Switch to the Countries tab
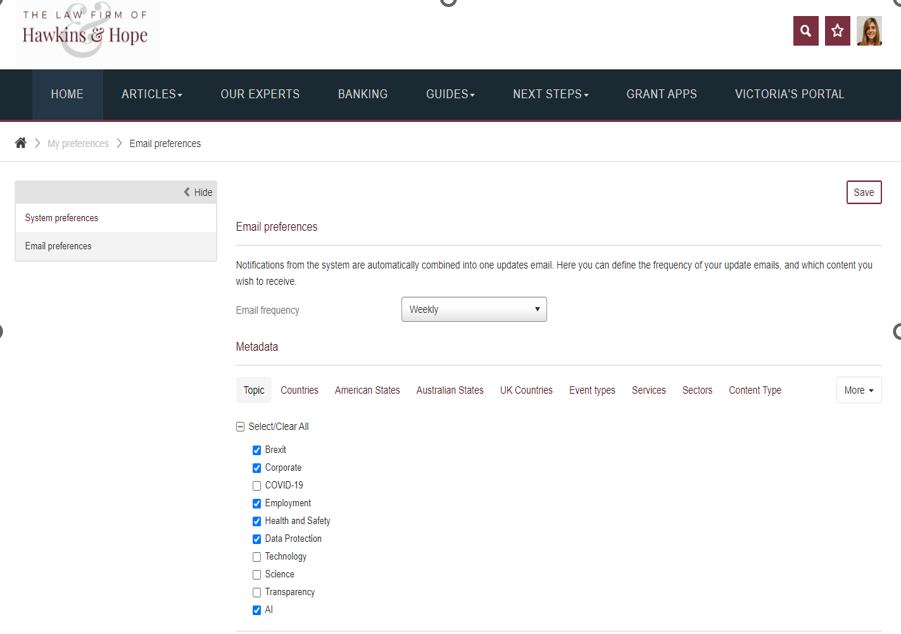Image resolution: width=901 pixels, height=634 pixels. click(x=299, y=390)
